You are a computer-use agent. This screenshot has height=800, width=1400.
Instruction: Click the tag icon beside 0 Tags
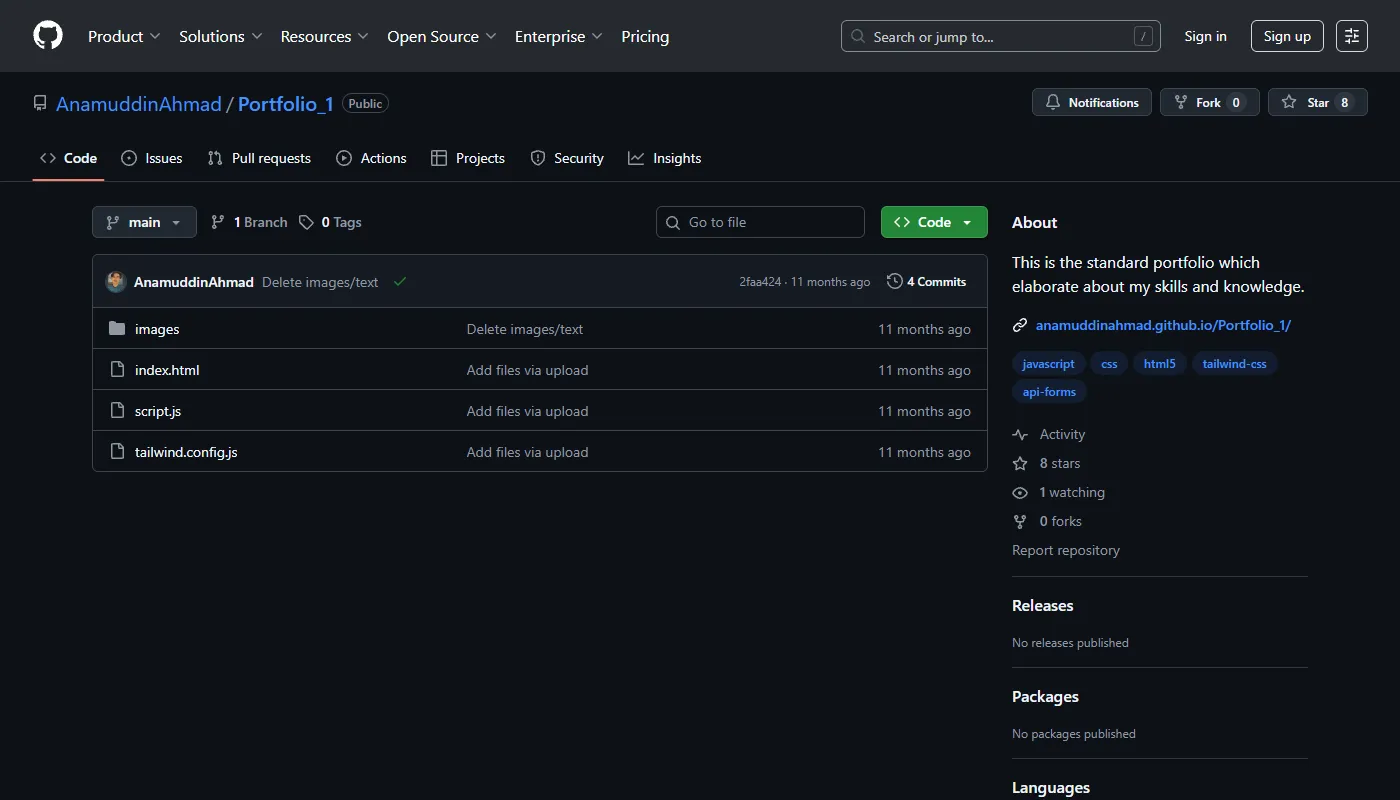[306, 222]
